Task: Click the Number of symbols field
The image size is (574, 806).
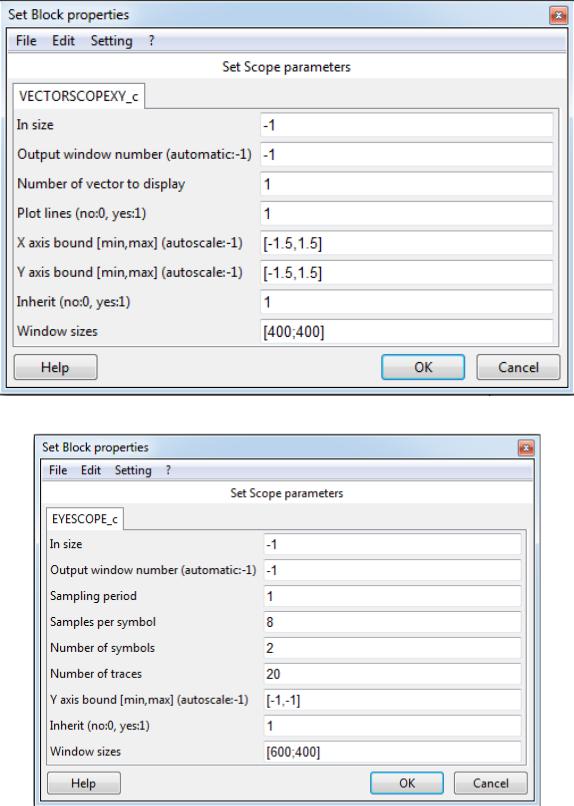Action: pos(393,648)
